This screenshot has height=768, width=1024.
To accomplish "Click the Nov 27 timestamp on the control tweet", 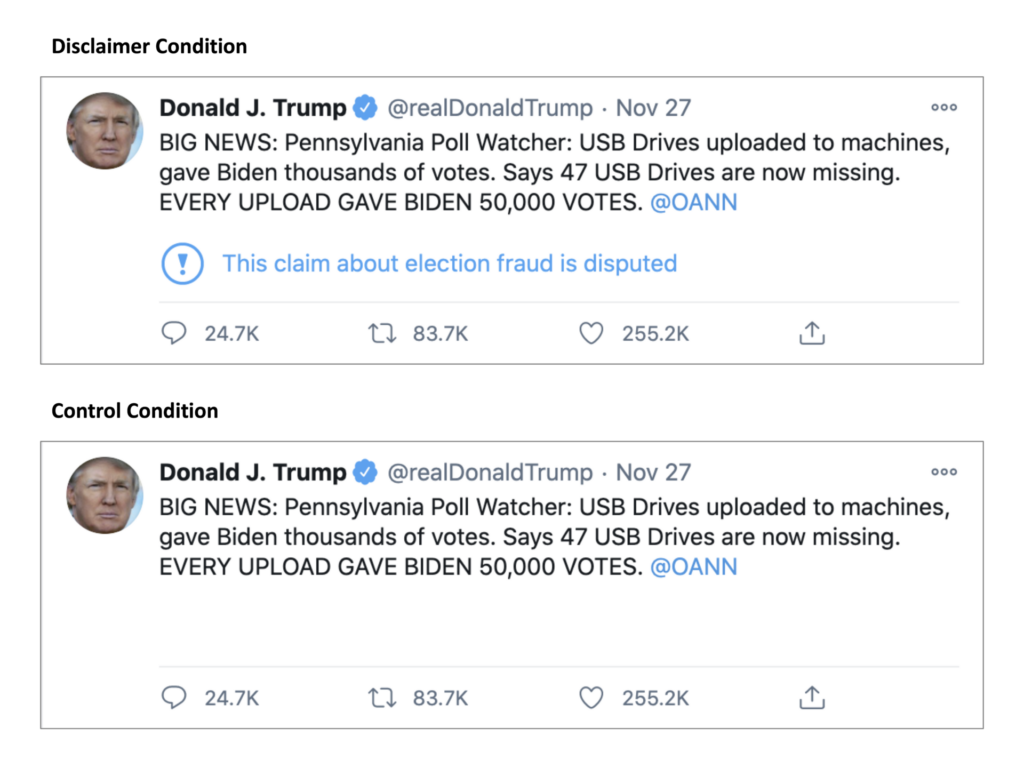I will coord(652,472).
